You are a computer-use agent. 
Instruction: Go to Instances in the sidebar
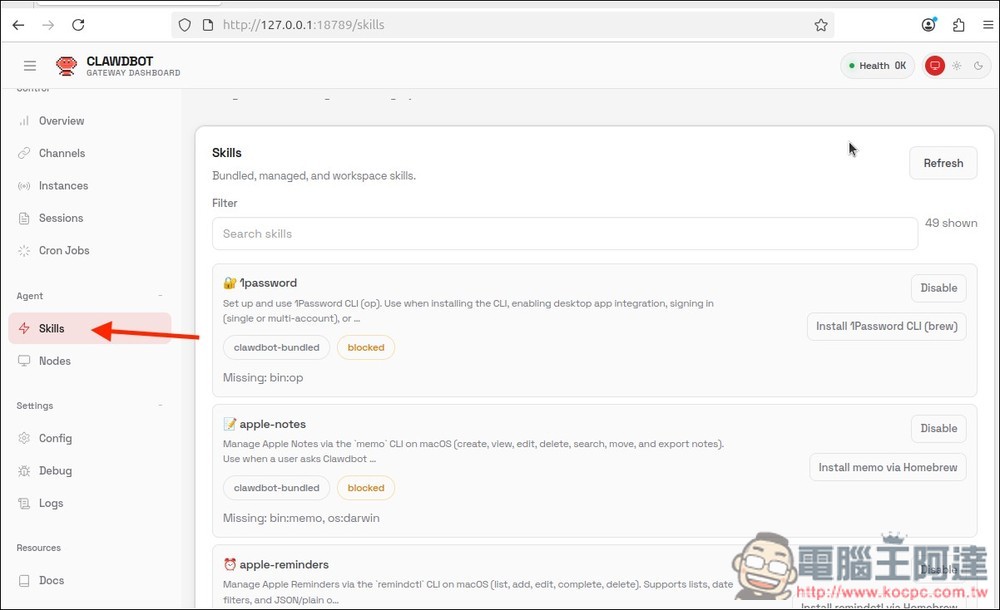(63, 186)
